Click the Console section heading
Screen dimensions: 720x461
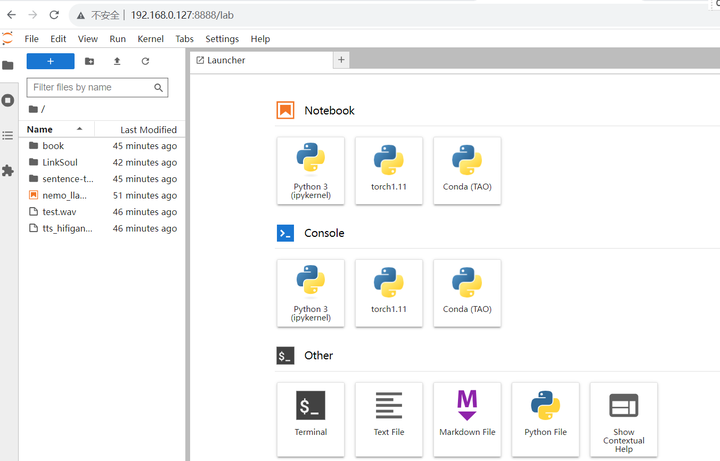324,233
